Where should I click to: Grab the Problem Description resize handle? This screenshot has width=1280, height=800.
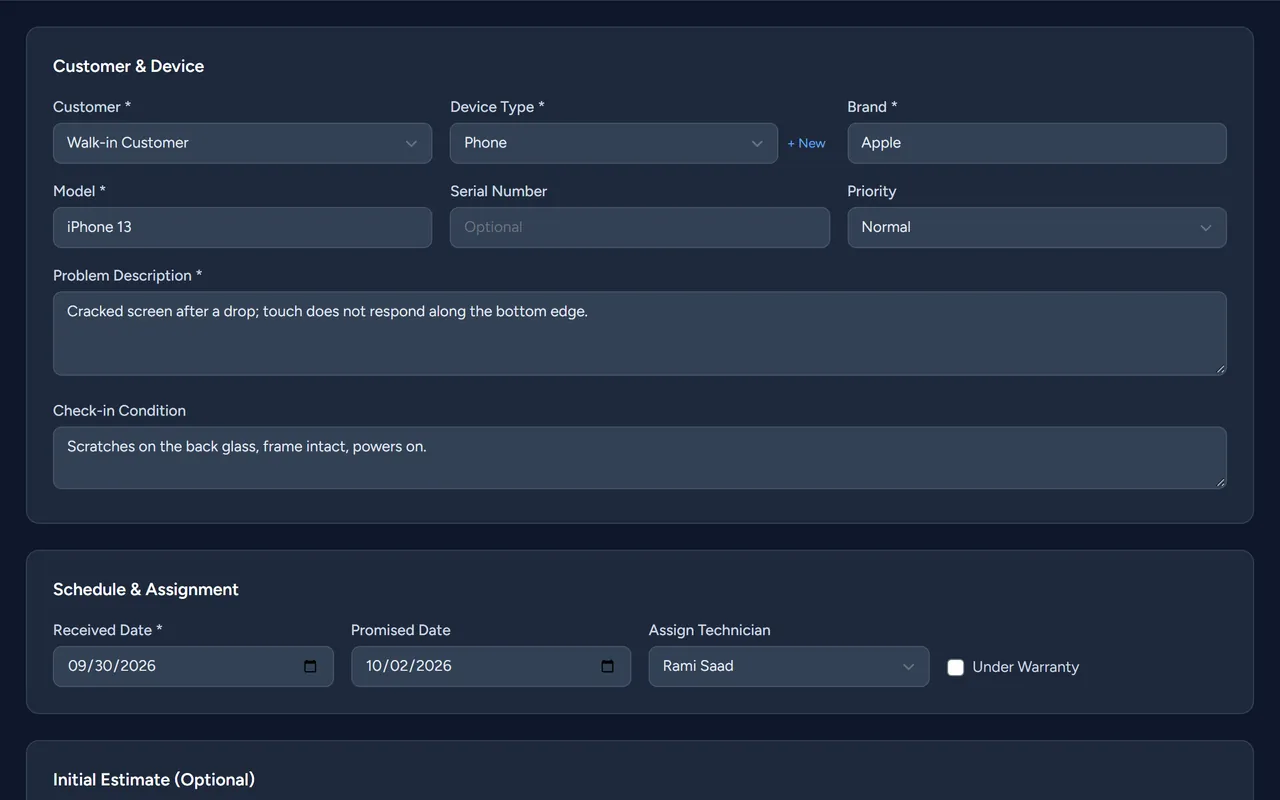pyautogui.click(x=1220, y=369)
